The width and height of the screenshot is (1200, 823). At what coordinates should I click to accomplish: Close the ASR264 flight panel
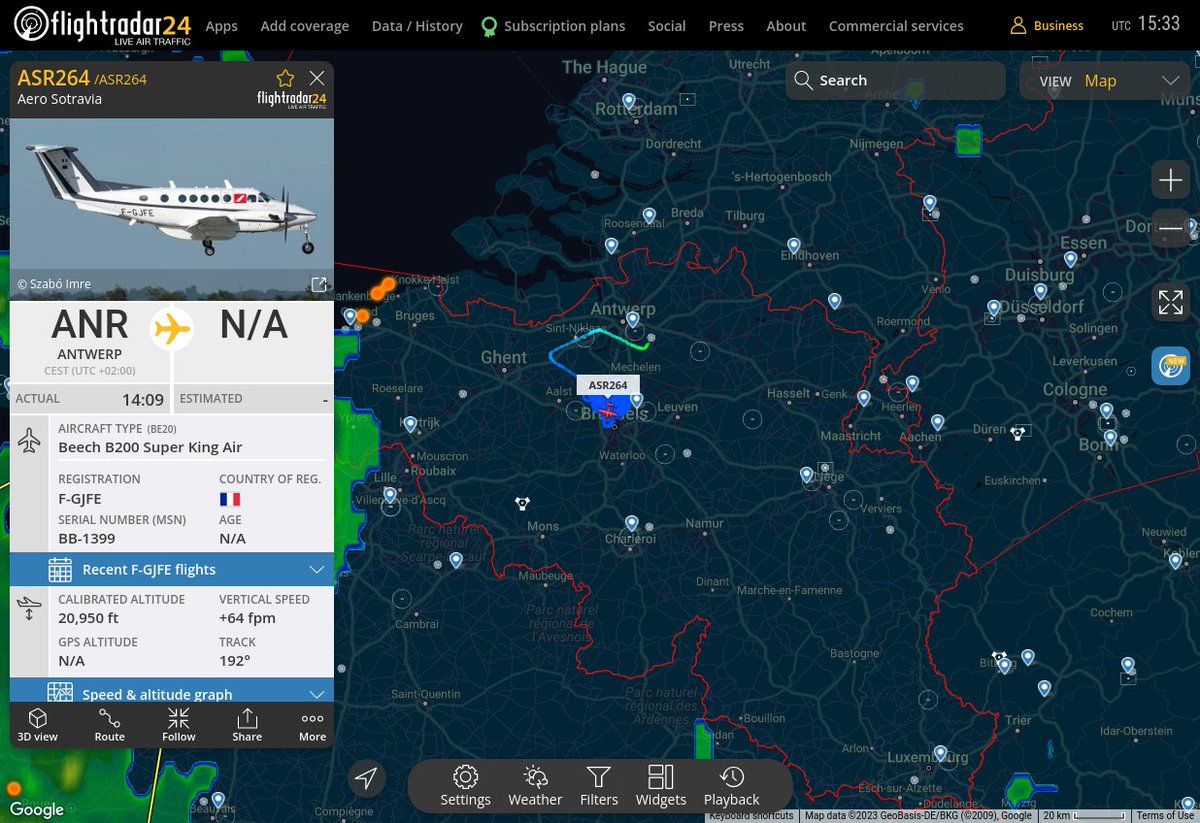click(317, 78)
